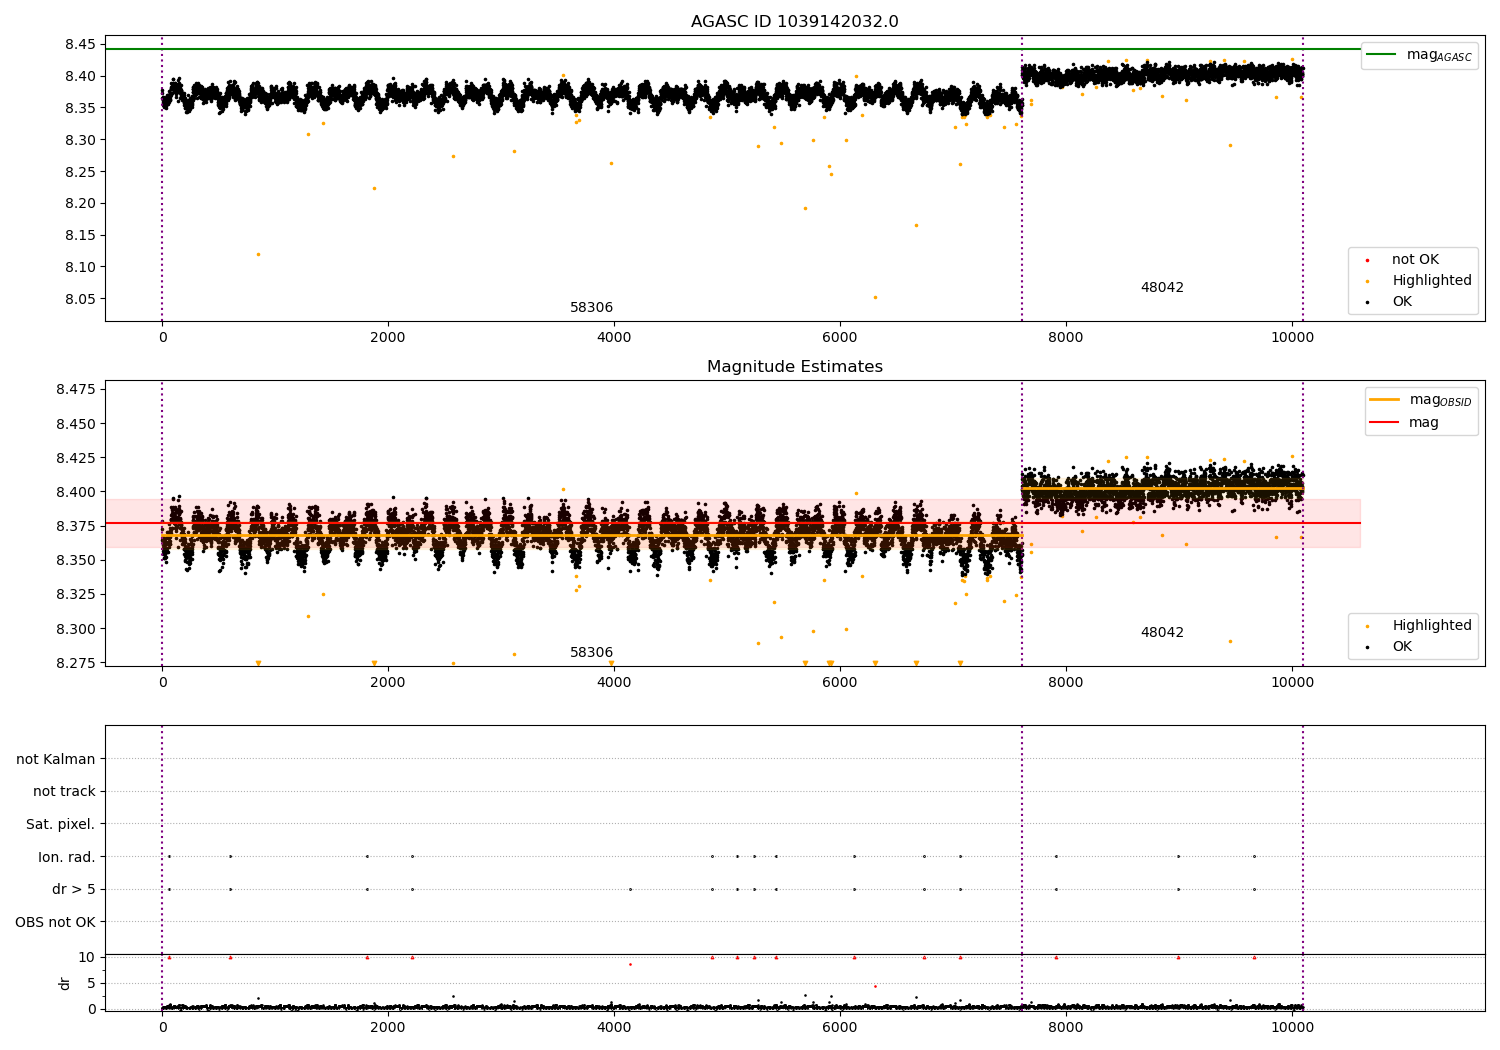Click the red mag line swatch in legend
This screenshot has height=1050, width=1500.
tap(1384, 423)
